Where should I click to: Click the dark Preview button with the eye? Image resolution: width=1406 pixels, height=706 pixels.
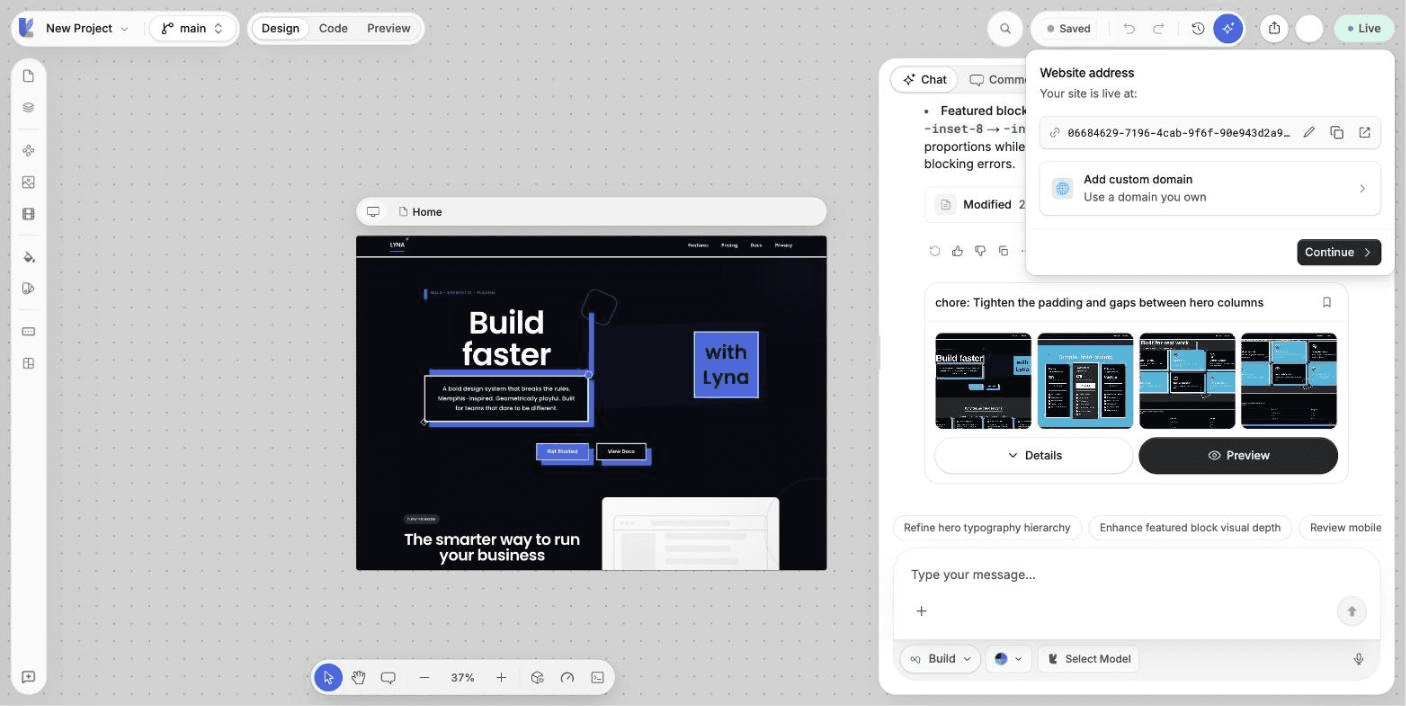(1238, 455)
